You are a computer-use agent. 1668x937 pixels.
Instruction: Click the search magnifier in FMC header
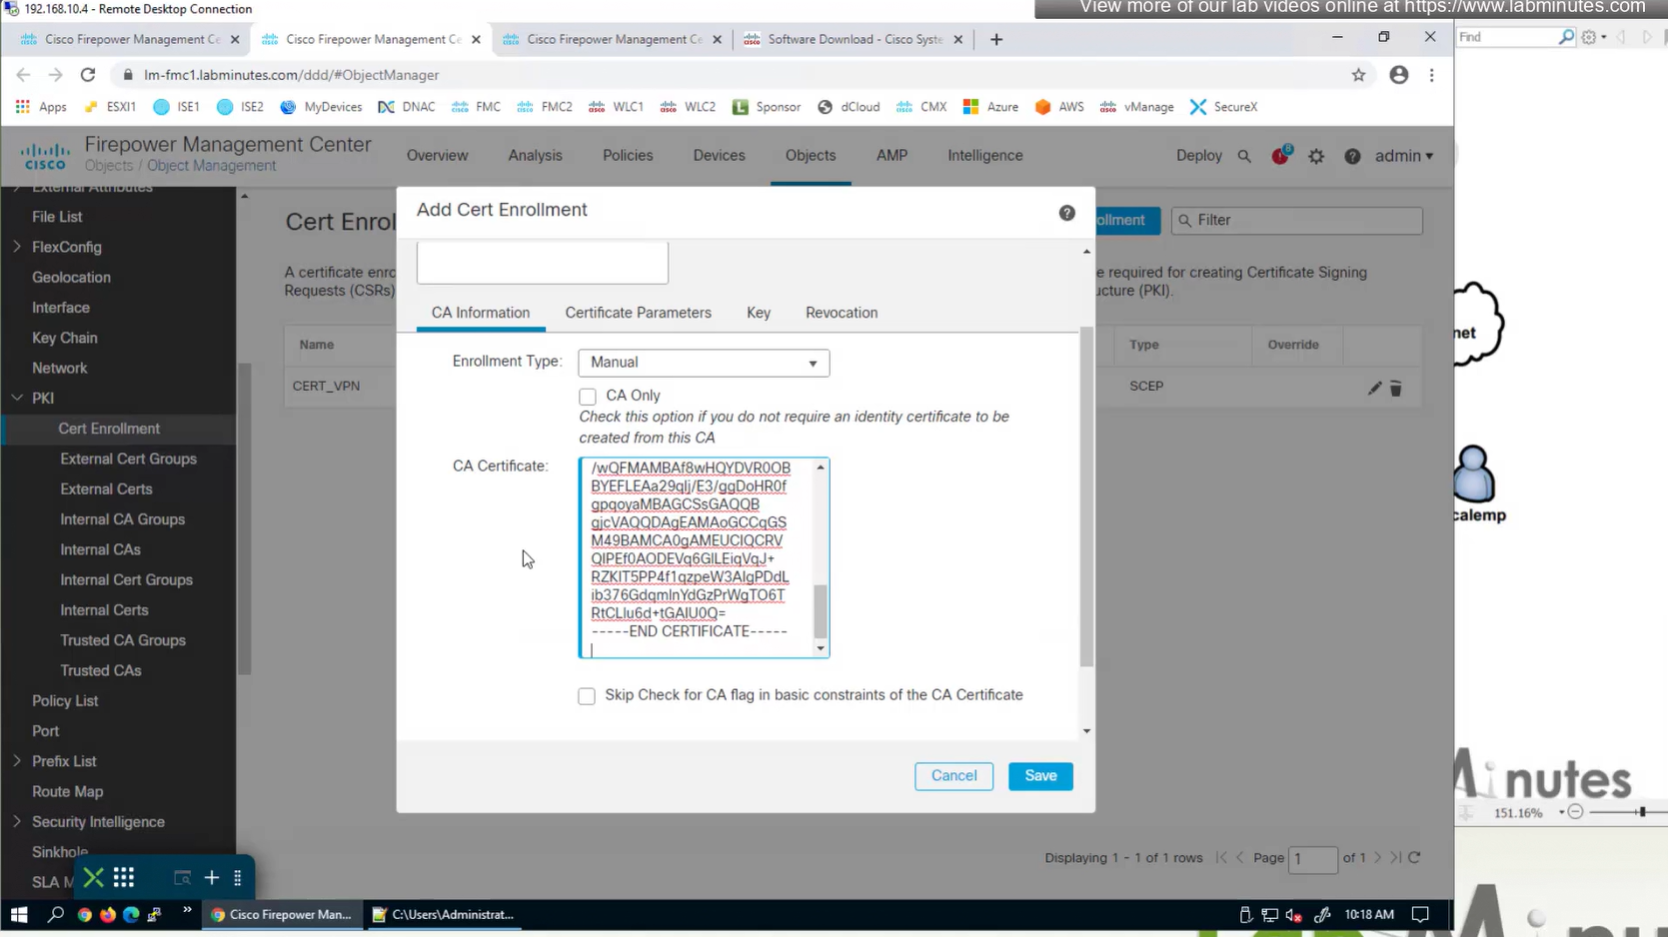pos(1244,156)
